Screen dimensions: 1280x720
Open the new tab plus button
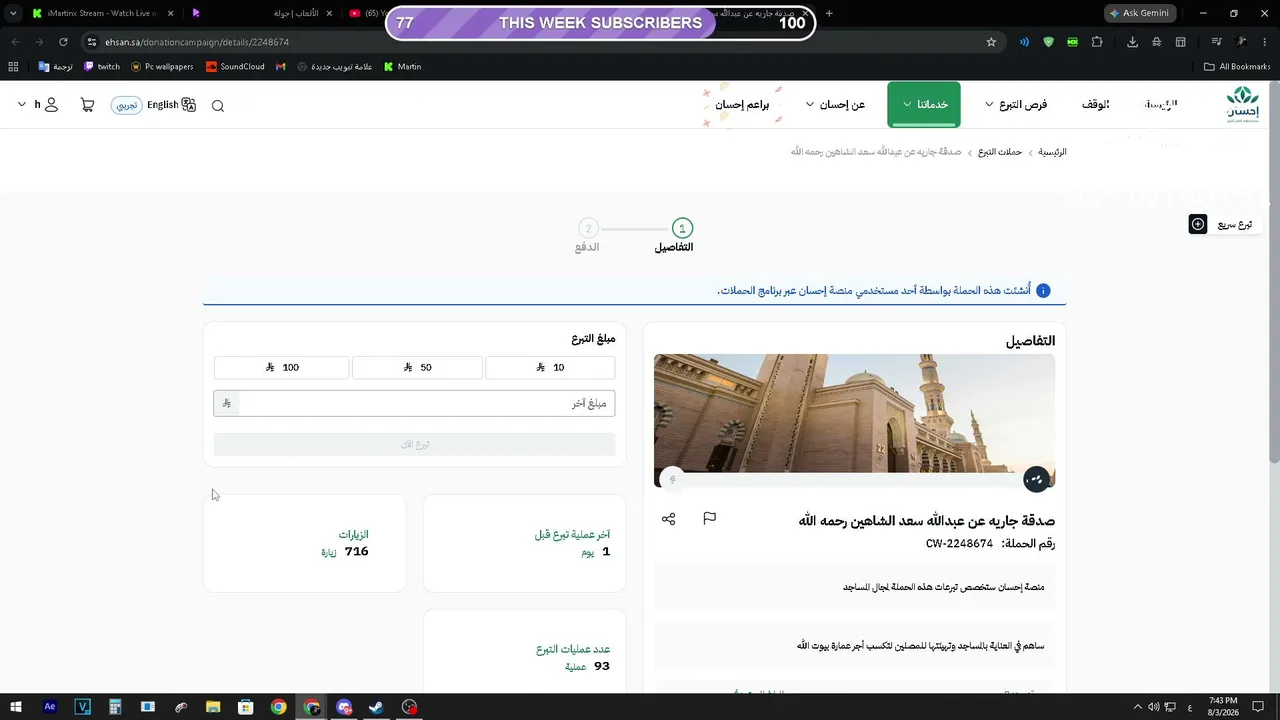point(829,13)
